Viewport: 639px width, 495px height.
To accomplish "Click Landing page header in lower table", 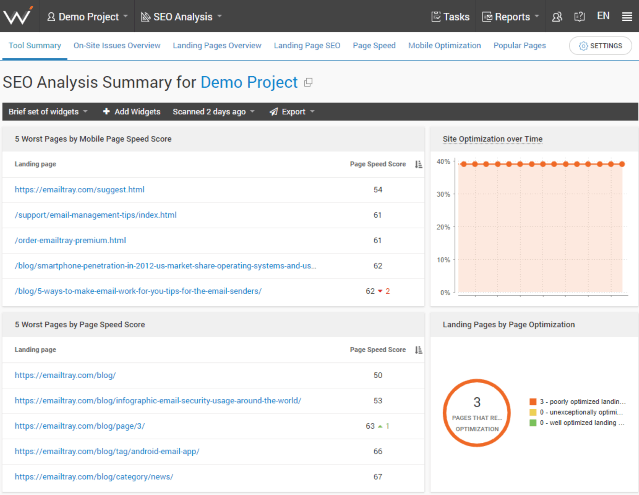I will pyautogui.click(x=35, y=350).
